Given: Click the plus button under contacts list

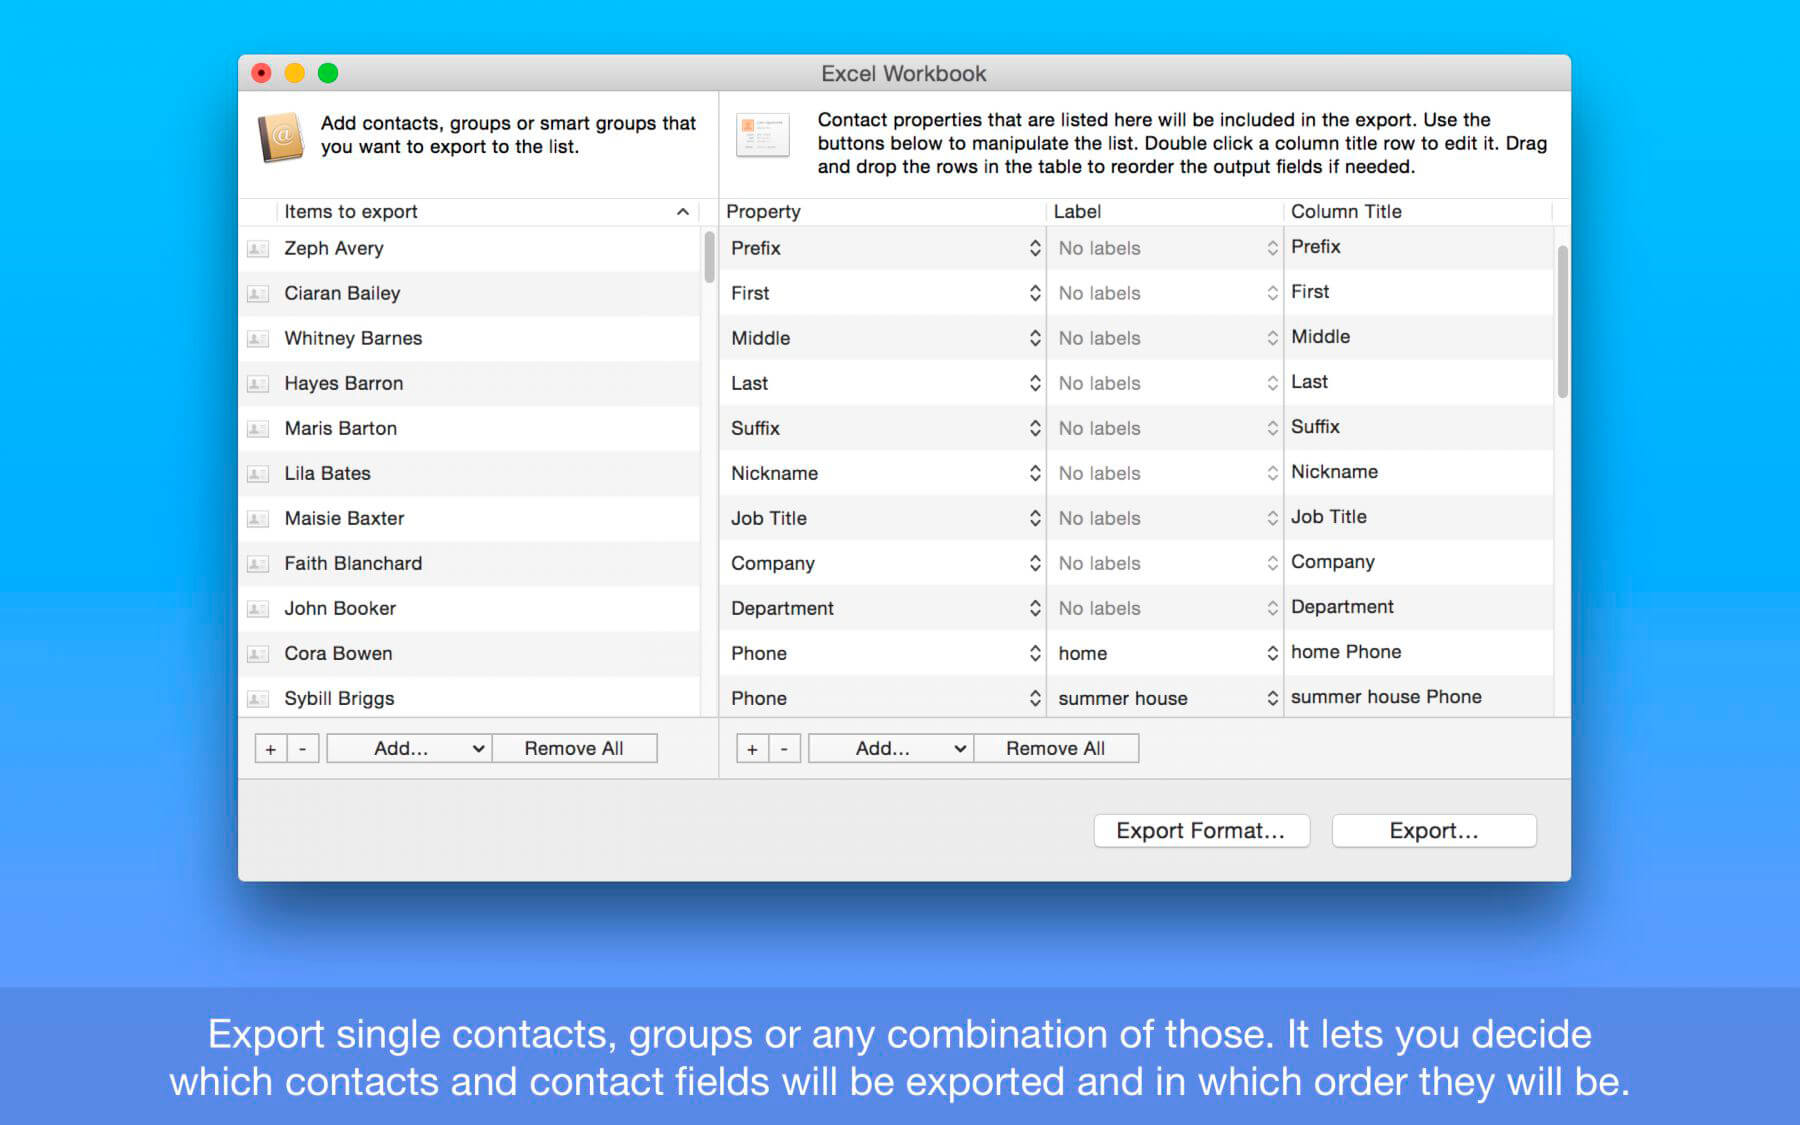Looking at the screenshot, I should coord(271,749).
